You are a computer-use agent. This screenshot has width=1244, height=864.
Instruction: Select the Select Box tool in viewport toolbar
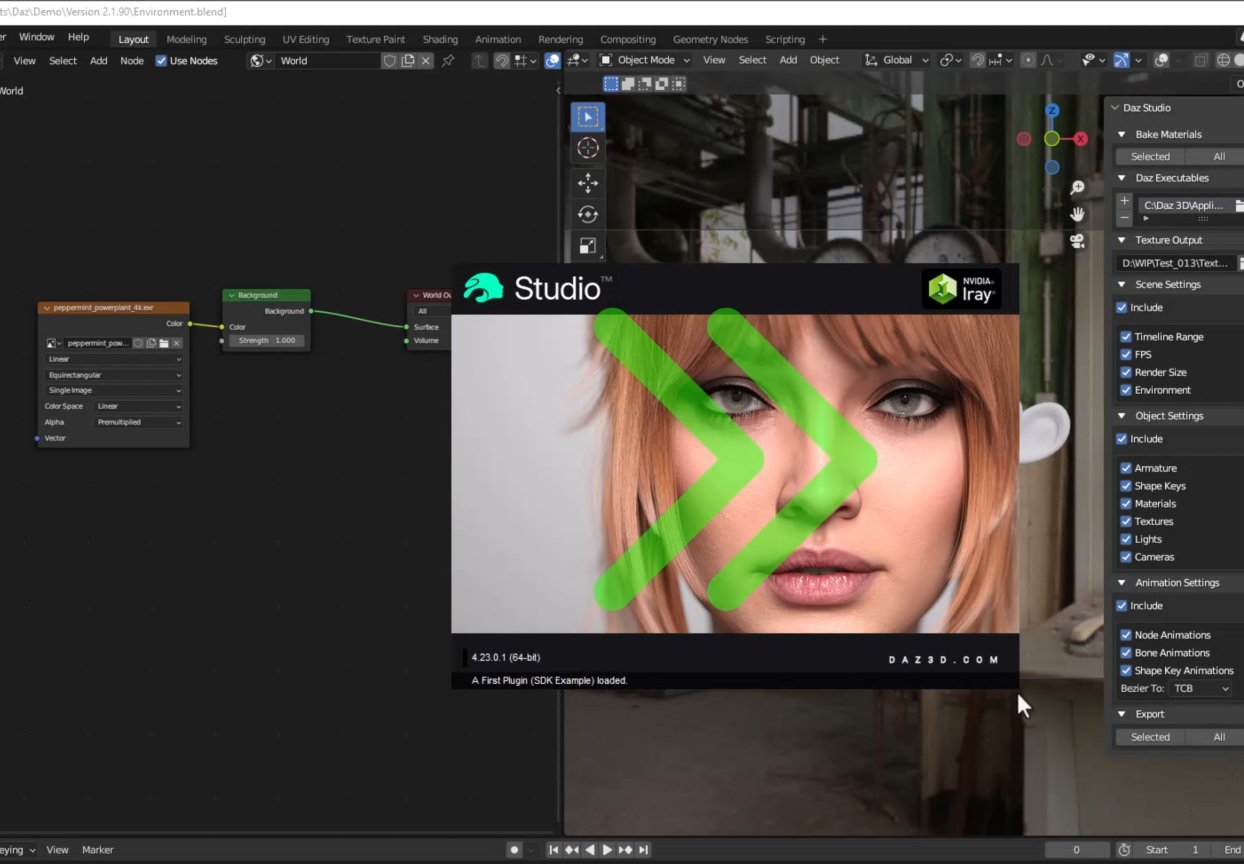[588, 117]
